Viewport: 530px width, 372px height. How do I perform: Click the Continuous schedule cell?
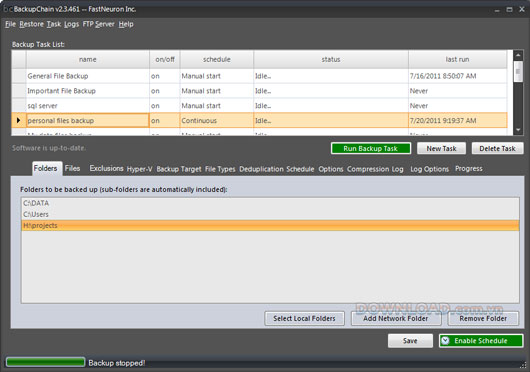coord(217,121)
